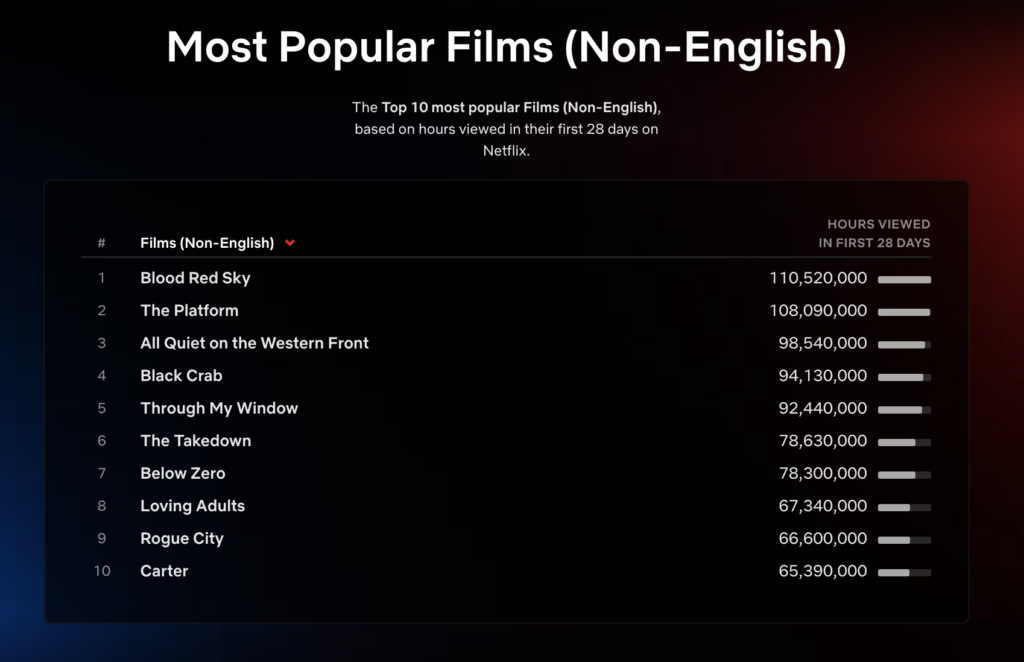1024x662 pixels.
Task: Open the Blood Red Sky title
Action: (195, 278)
